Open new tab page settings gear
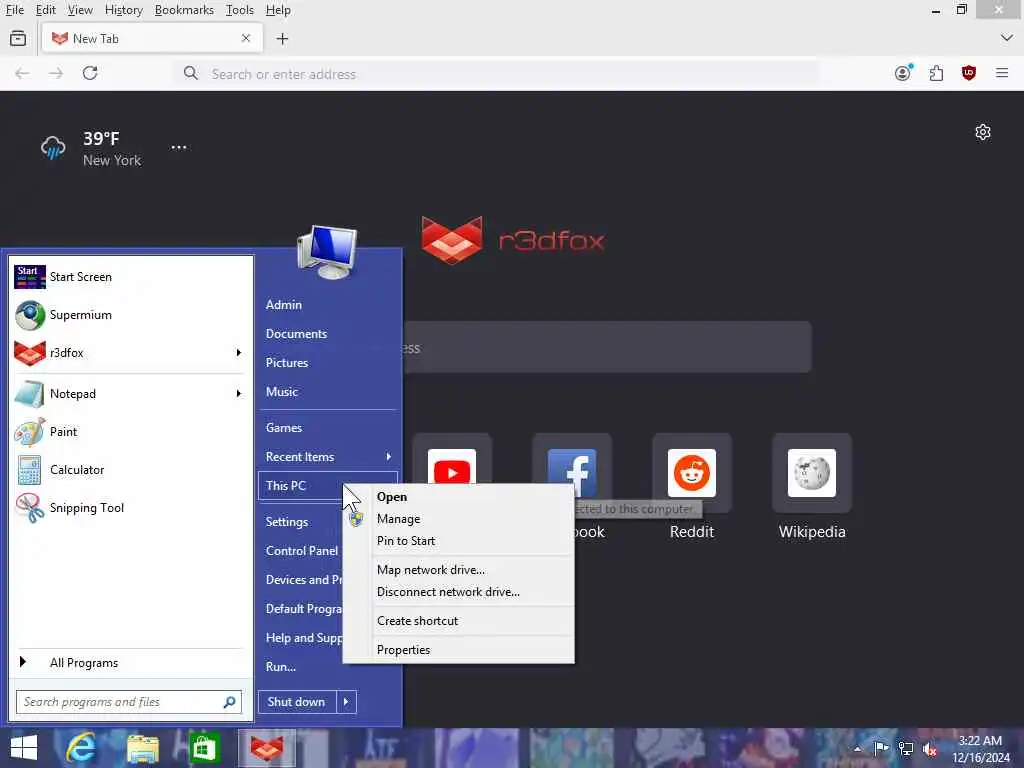The width and height of the screenshot is (1024, 768). click(x=983, y=133)
